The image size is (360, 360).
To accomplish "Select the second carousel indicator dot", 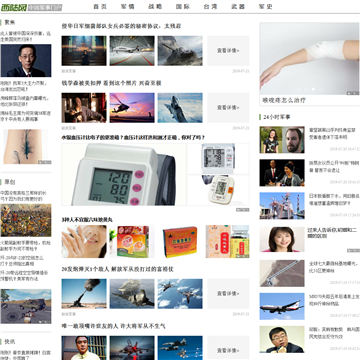I will tap(306, 89).
